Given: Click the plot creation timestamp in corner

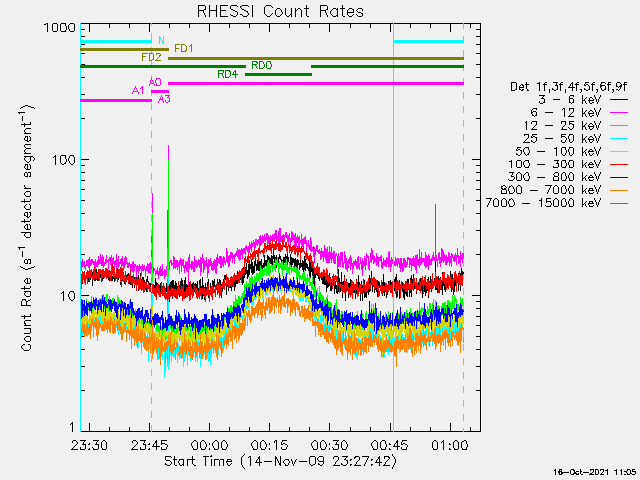Looking at the screenshot, I should [595, 472].
